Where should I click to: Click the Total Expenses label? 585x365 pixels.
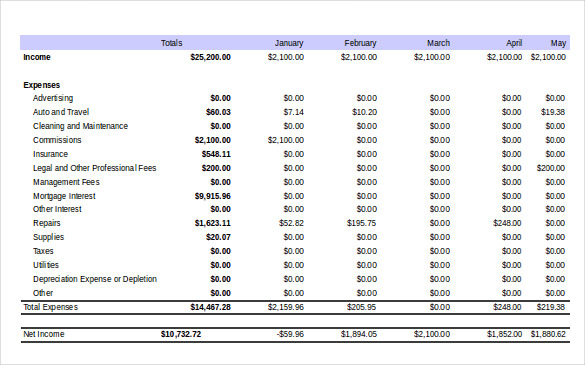click(x=51, y=307)
